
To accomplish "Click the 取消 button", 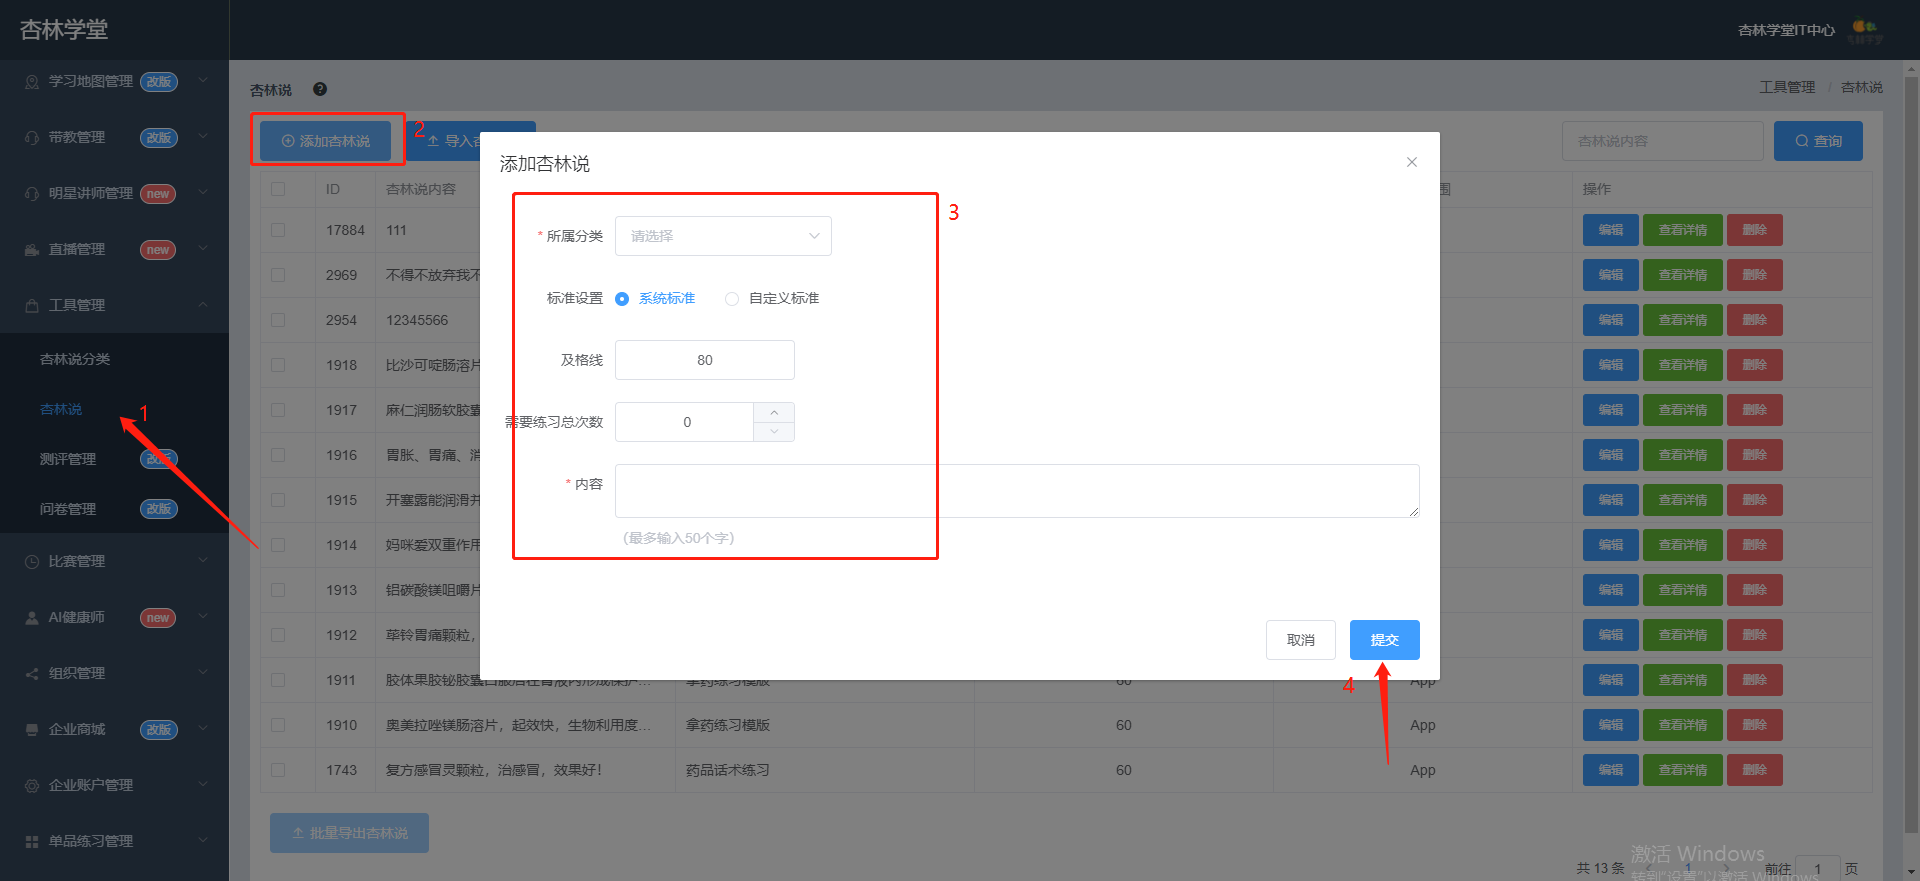I will 1301,640.
